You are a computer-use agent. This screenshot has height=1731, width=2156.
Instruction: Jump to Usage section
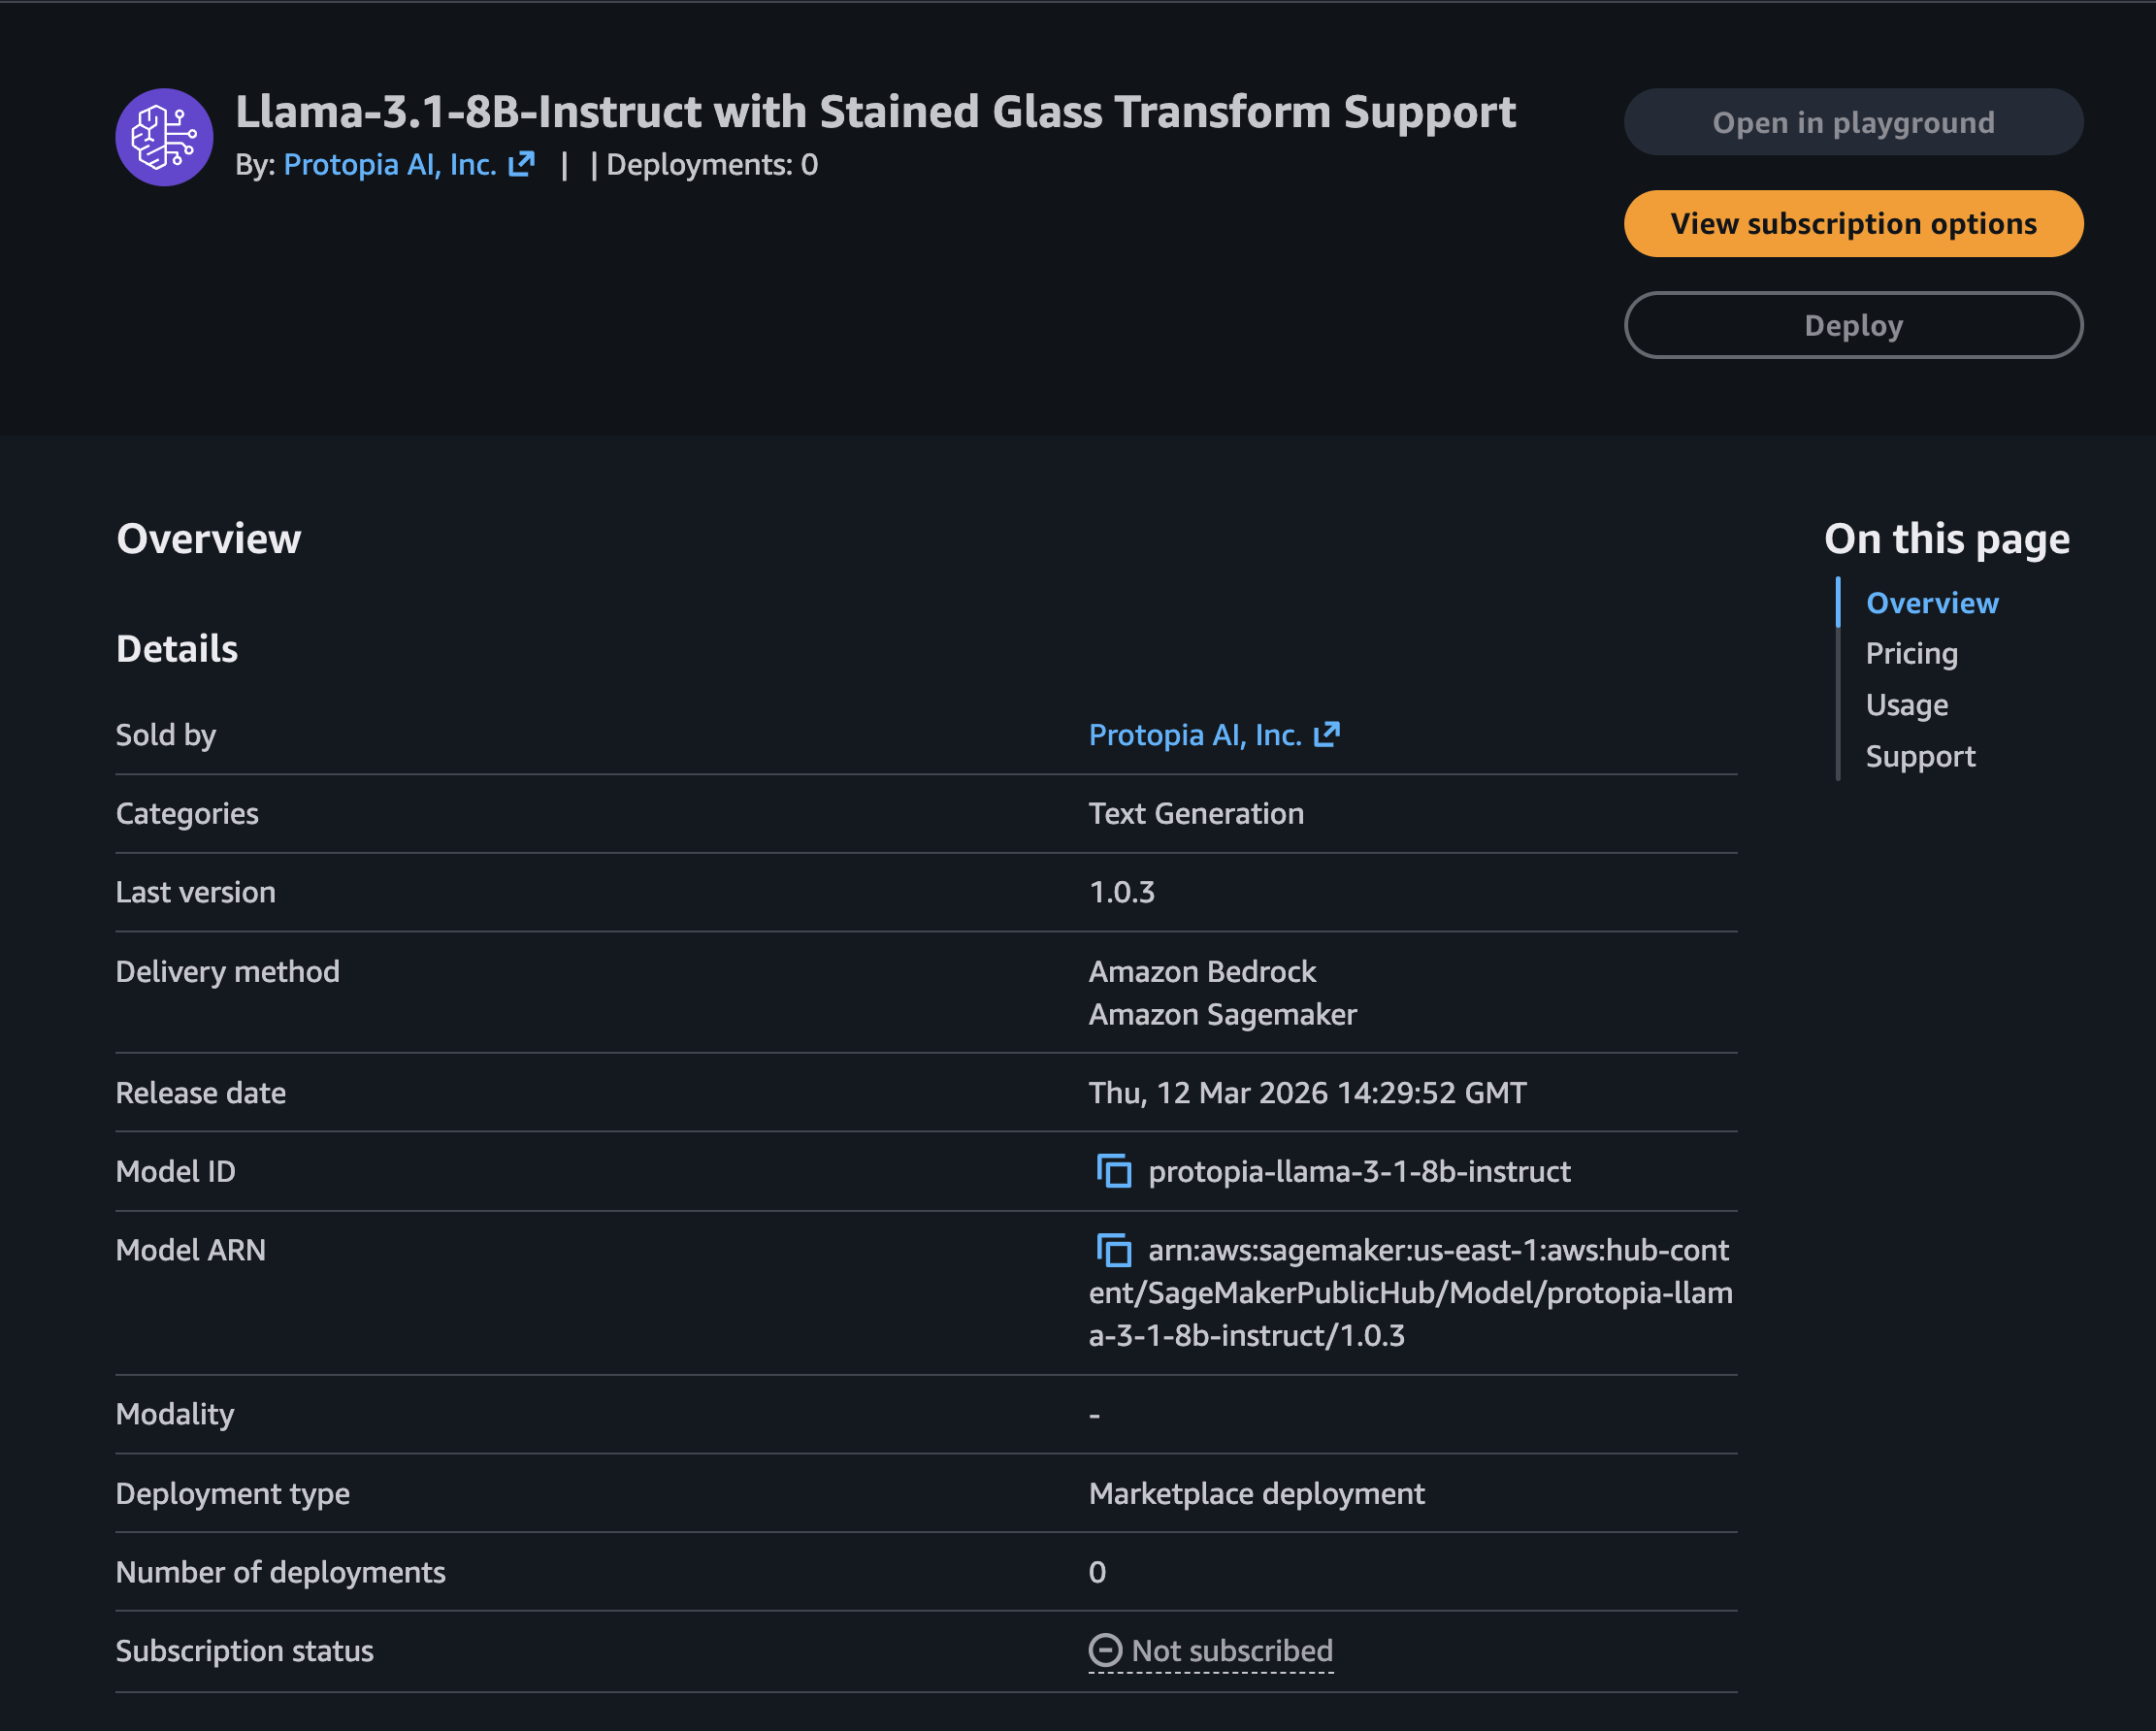point(1906,705)
